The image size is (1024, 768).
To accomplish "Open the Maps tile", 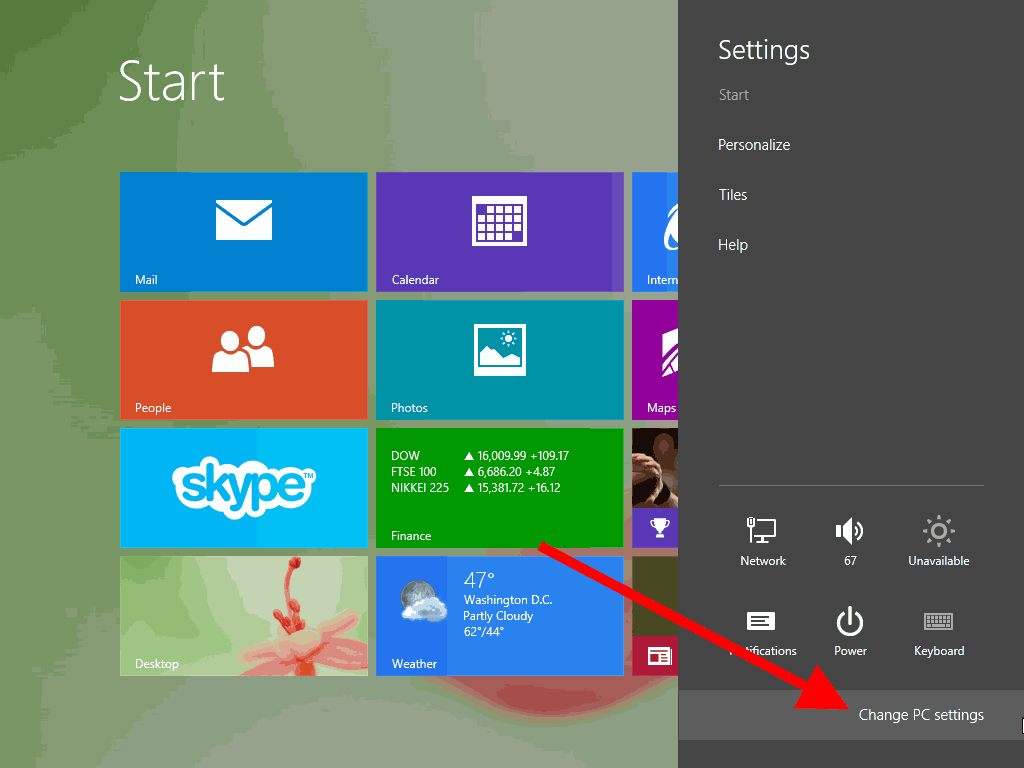I will coord(655,360).
